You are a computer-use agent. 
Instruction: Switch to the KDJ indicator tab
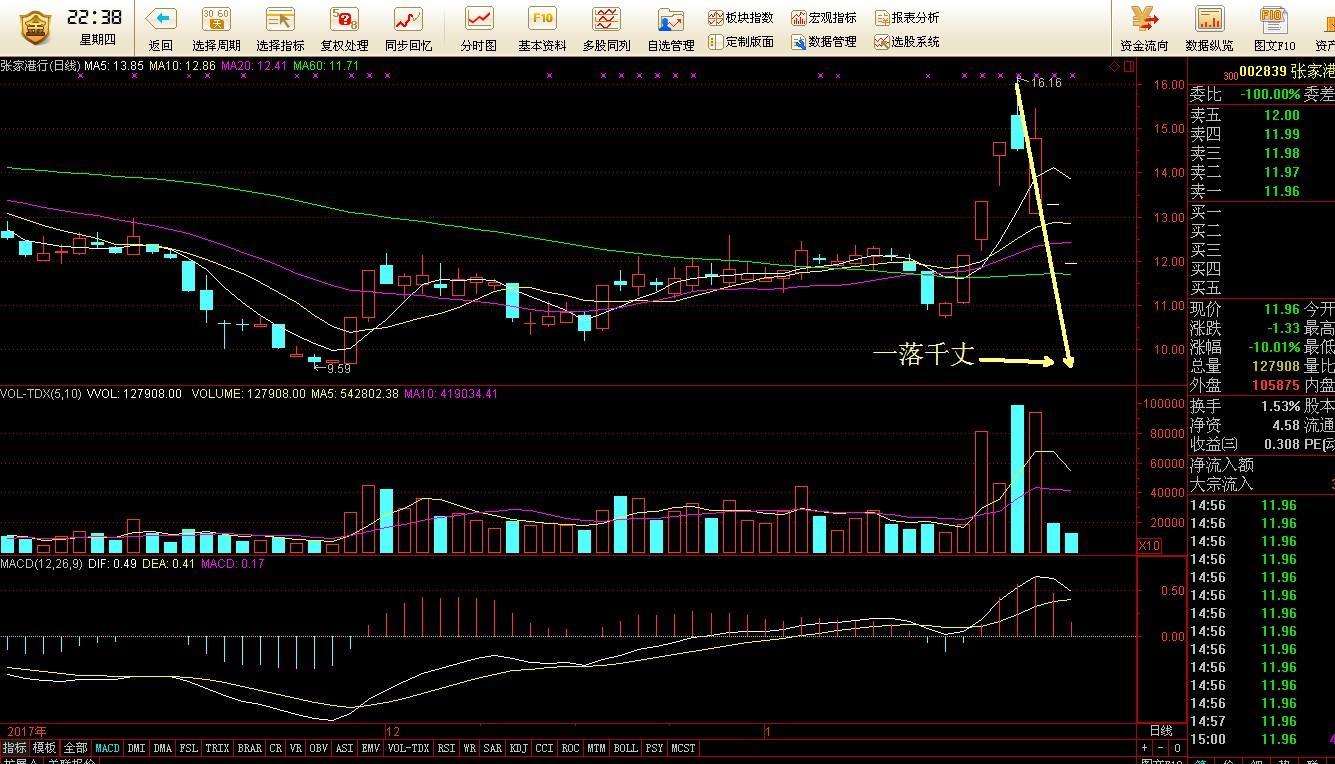519,748
